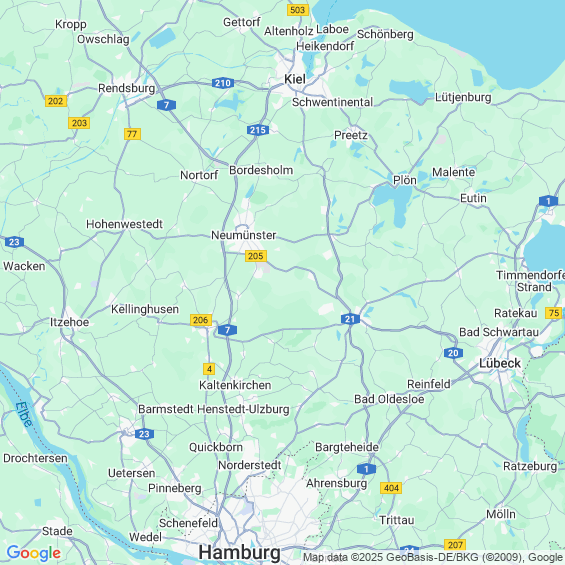The height and width of the screenshot is (565, 565).
Task: Select the Hamburg city label
Action: (x=240, y=552)
